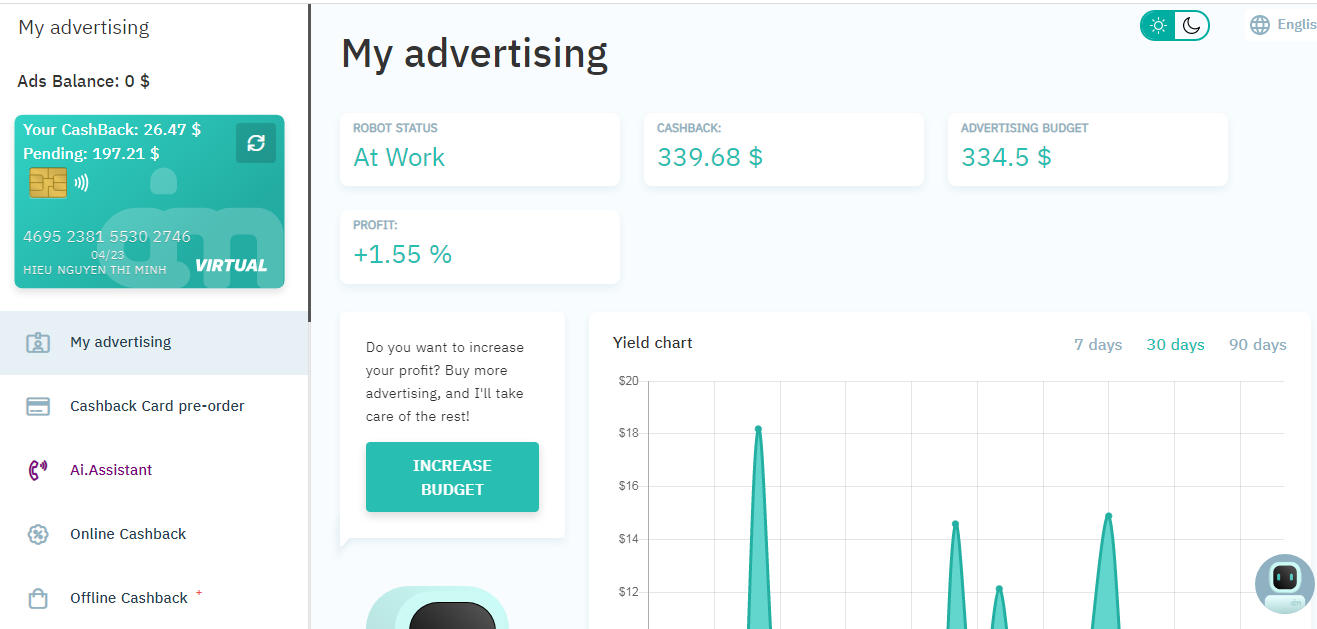This screenshot has width=1317, height=629.
Task: Click the card expiry date 04/23
Action: (107, 255)
